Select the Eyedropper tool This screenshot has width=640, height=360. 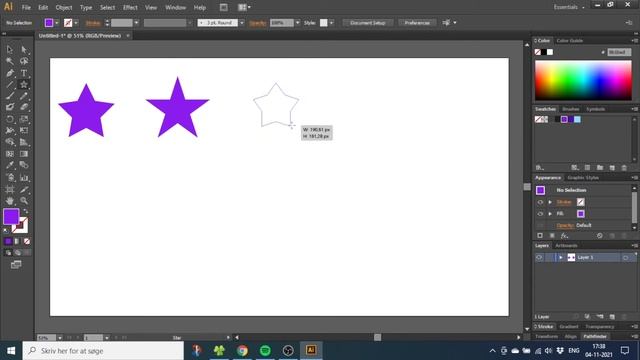coord(10,165)
